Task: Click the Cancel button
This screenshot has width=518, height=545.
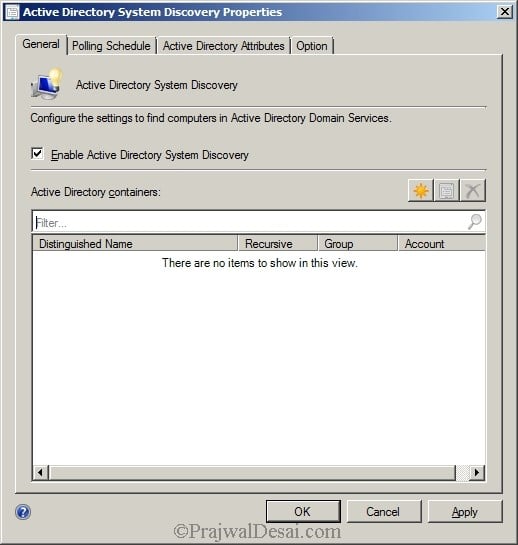Action: [384, 511]
